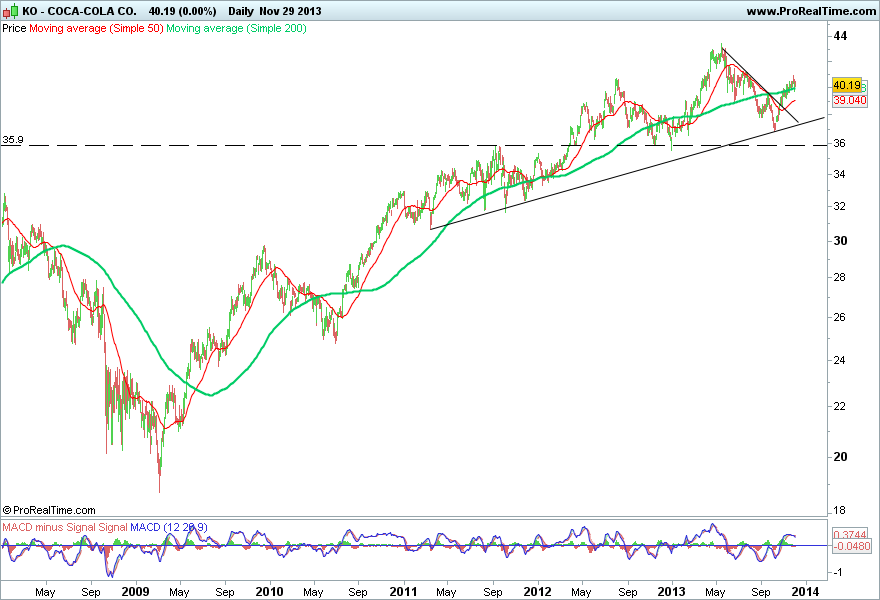Screen dimensions: 880x600
Task: Click the 20 price axis label
Action: tap(840, 457)
